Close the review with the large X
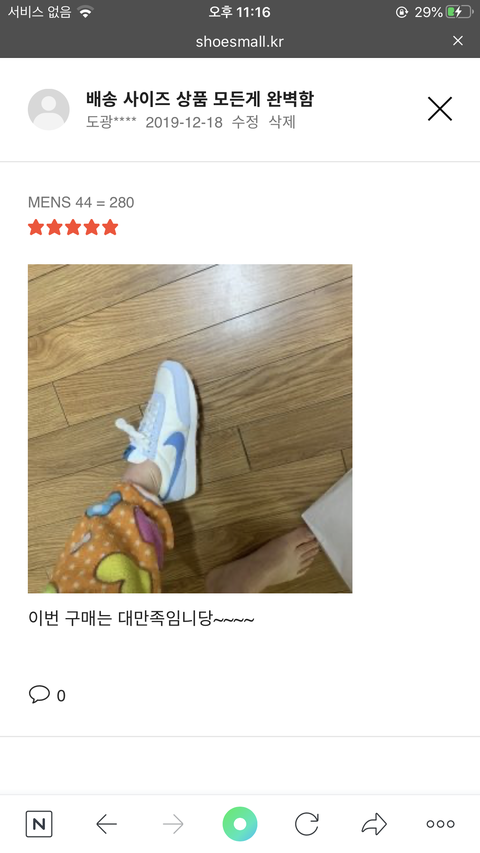 [x=440, y=109]
